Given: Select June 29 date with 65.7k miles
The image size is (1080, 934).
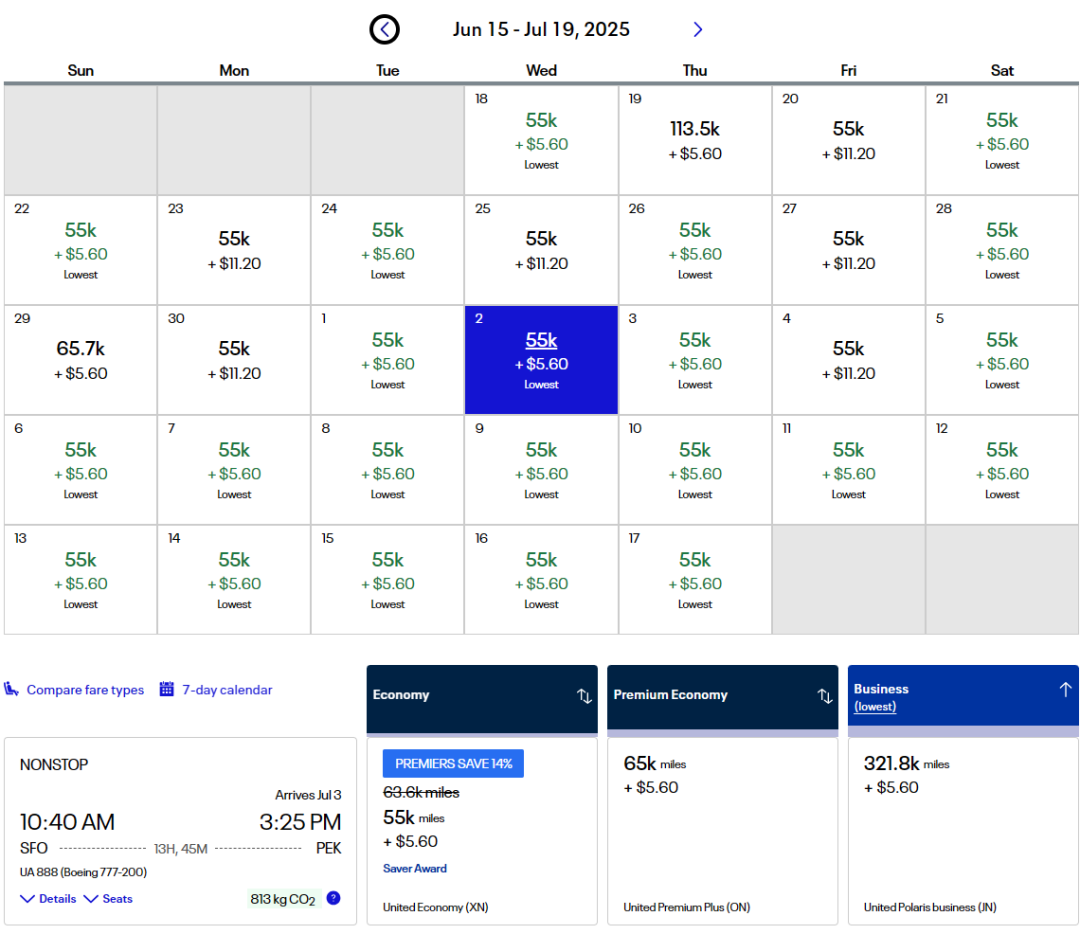Looking at the screenshot, I should pyautogui.click(x=81, y=360).
